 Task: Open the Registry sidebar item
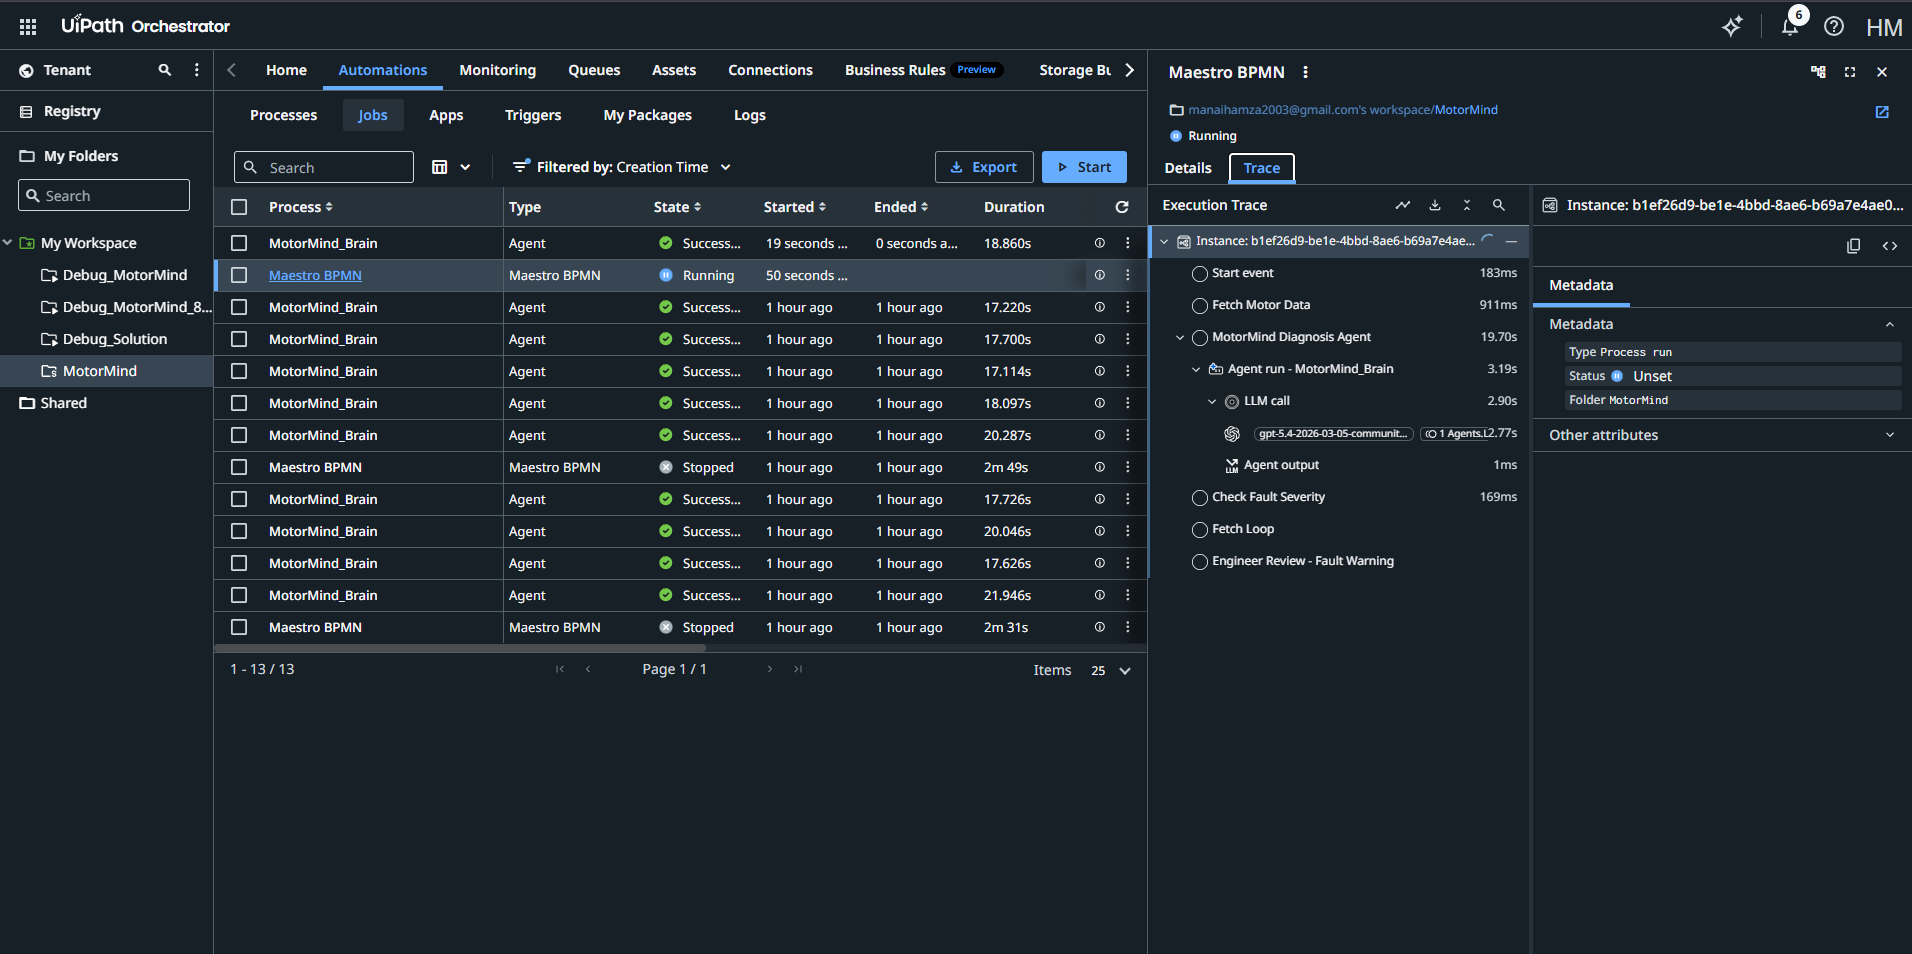click(72, 111)
